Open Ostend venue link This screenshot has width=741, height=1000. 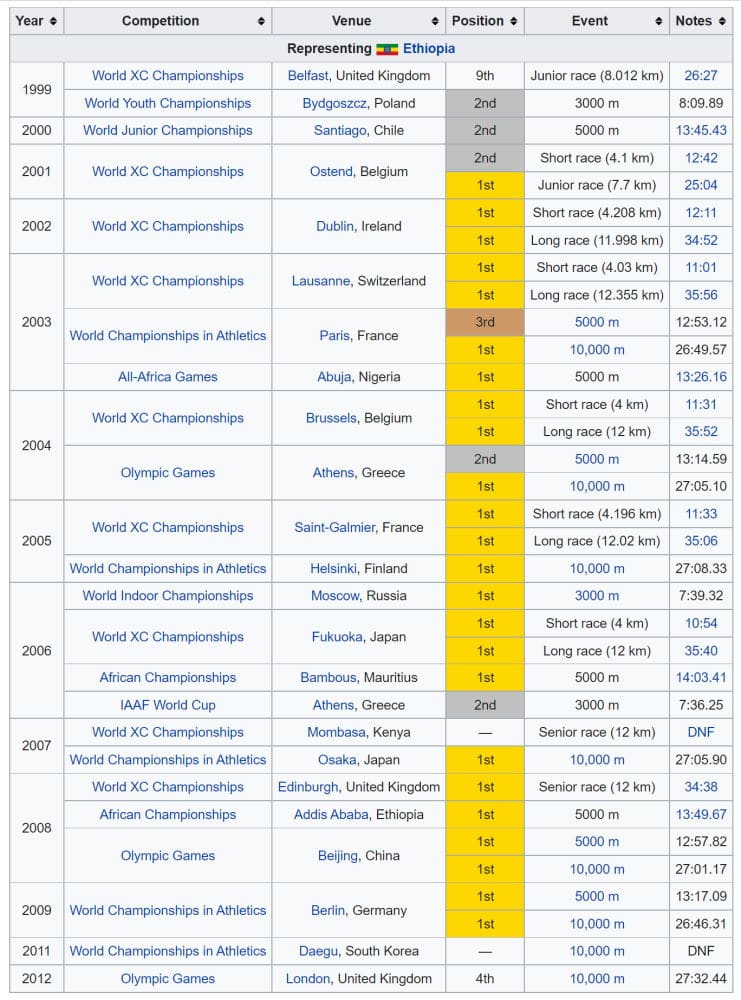click(x=331, y=172)
